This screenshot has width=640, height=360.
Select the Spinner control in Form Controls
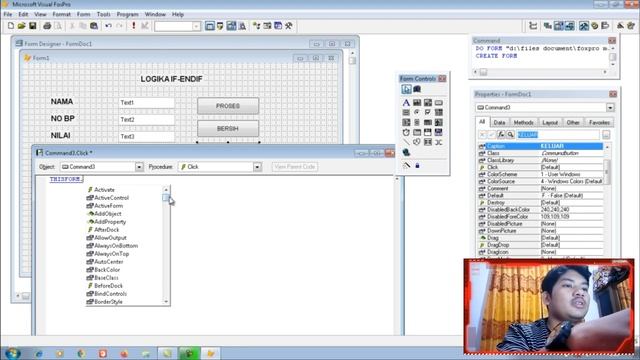click(417, 122)
